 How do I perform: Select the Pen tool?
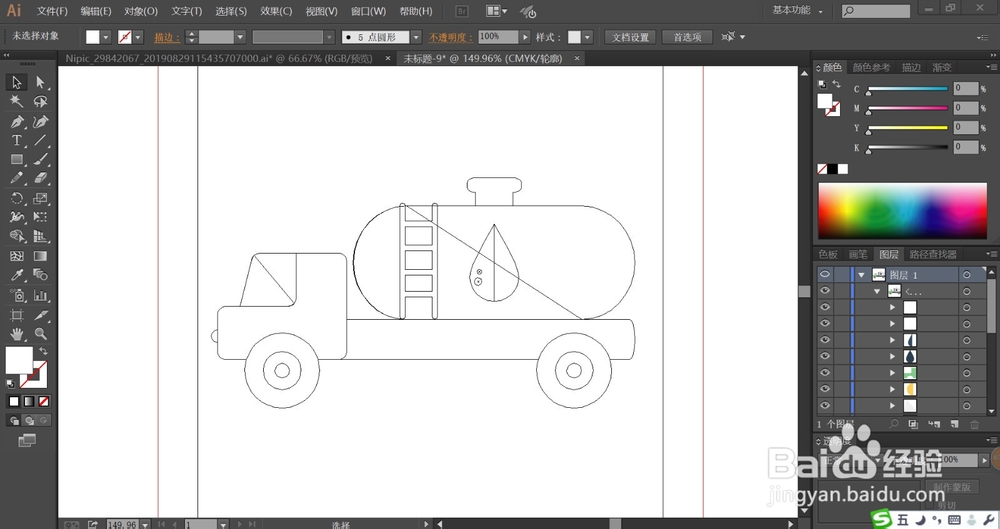pos(17,121)
